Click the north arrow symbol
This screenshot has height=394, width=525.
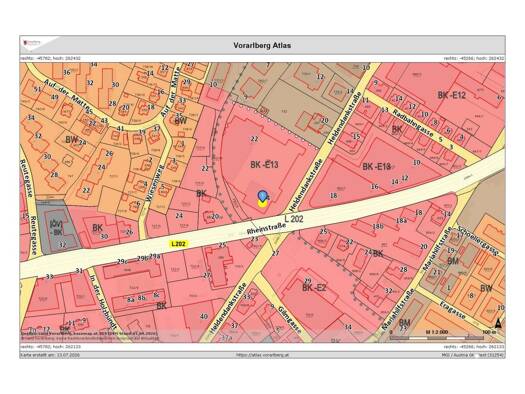[x=498, y=323]
